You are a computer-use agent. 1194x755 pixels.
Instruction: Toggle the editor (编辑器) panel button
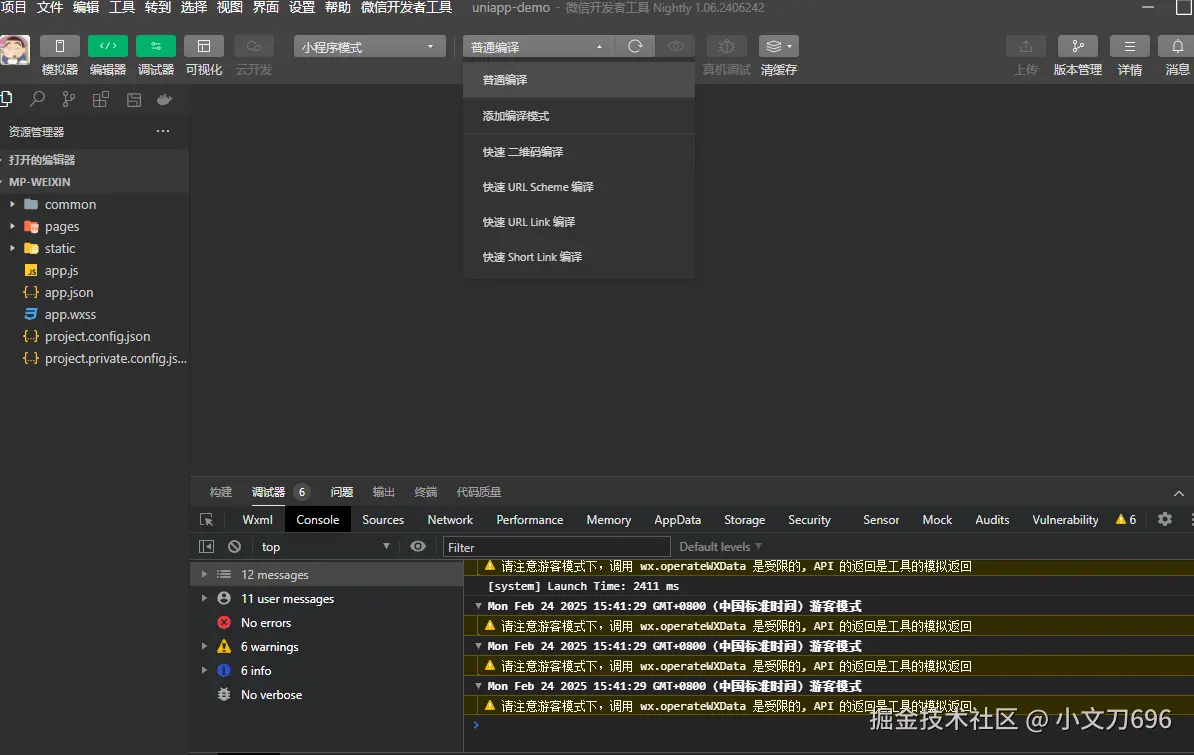click(x=107, y=46)
